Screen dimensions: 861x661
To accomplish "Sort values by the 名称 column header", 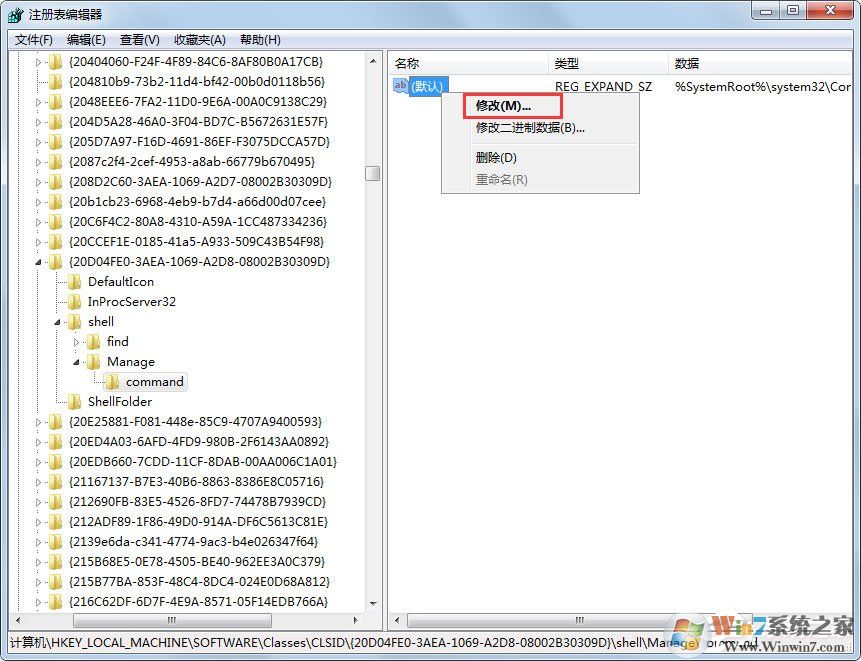I will (x=407, y=62).
